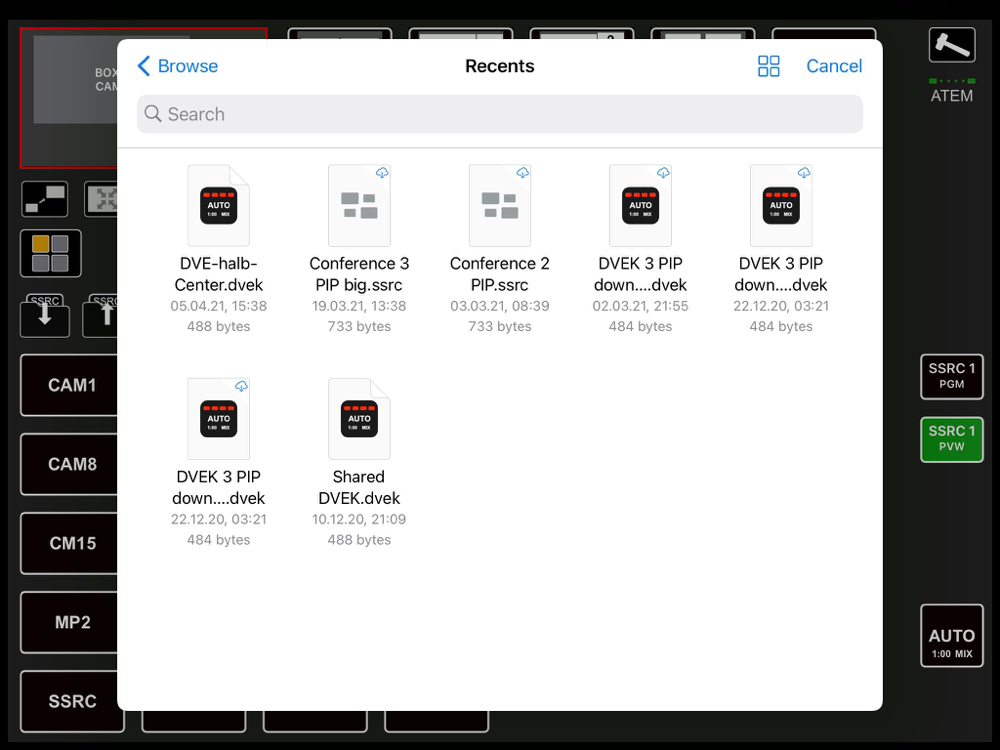
Task: Tap cloud download icon on Conference 2 PIP
Action: 522,173
